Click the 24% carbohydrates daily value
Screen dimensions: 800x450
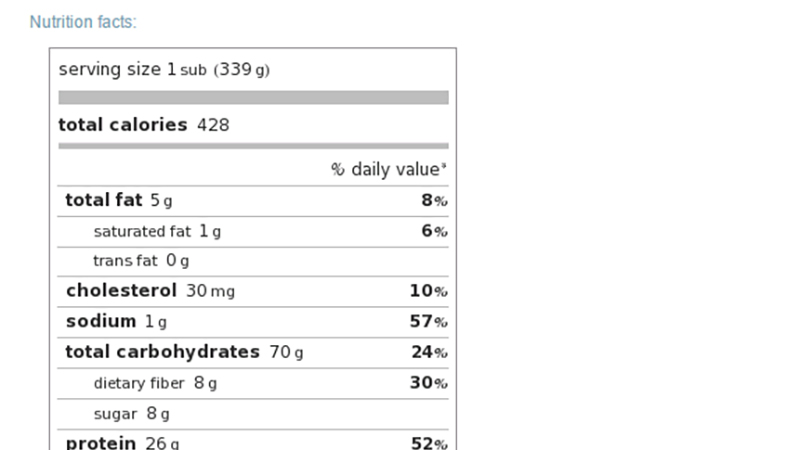pos(430,352)
